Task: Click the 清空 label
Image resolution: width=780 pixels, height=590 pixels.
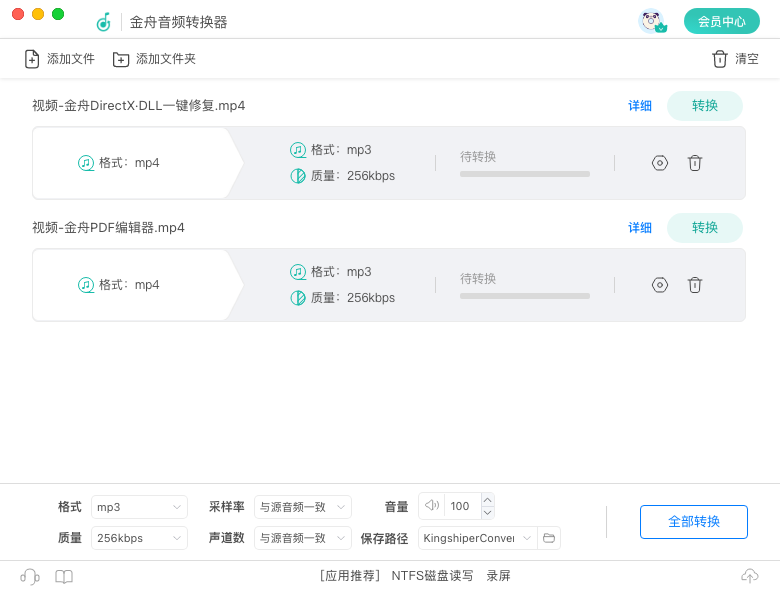Action: coord(747,59)
